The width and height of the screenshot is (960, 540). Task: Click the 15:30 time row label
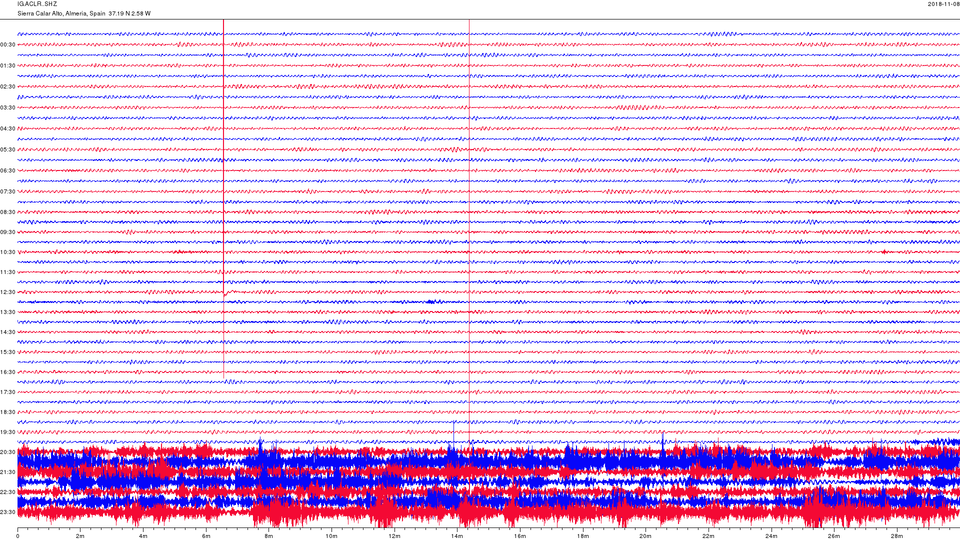click(x=7, y=352)
